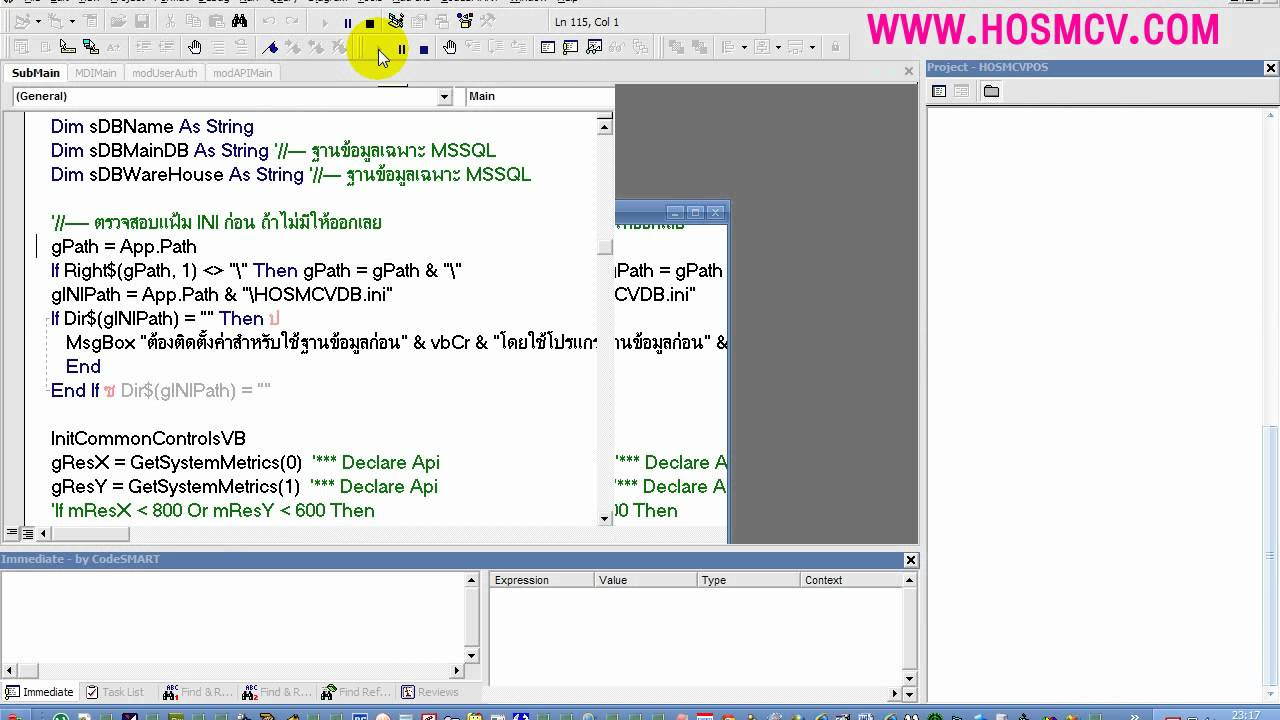This screenshot has width=1280, height=720.
Task: Click code editor vertical scrollbar down arrow
Action: tap(605, 518)
